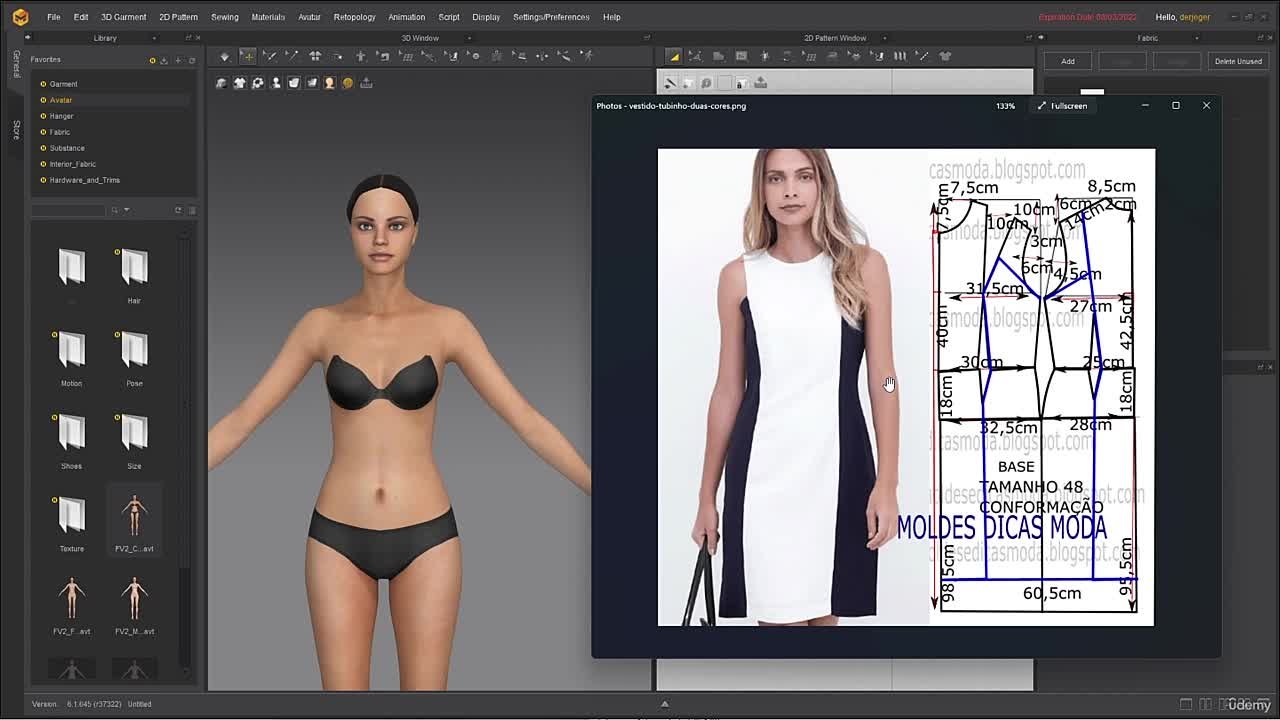
Task: Select Hardware_and_Trims in Favorites list
Action: tap(85, 180)
